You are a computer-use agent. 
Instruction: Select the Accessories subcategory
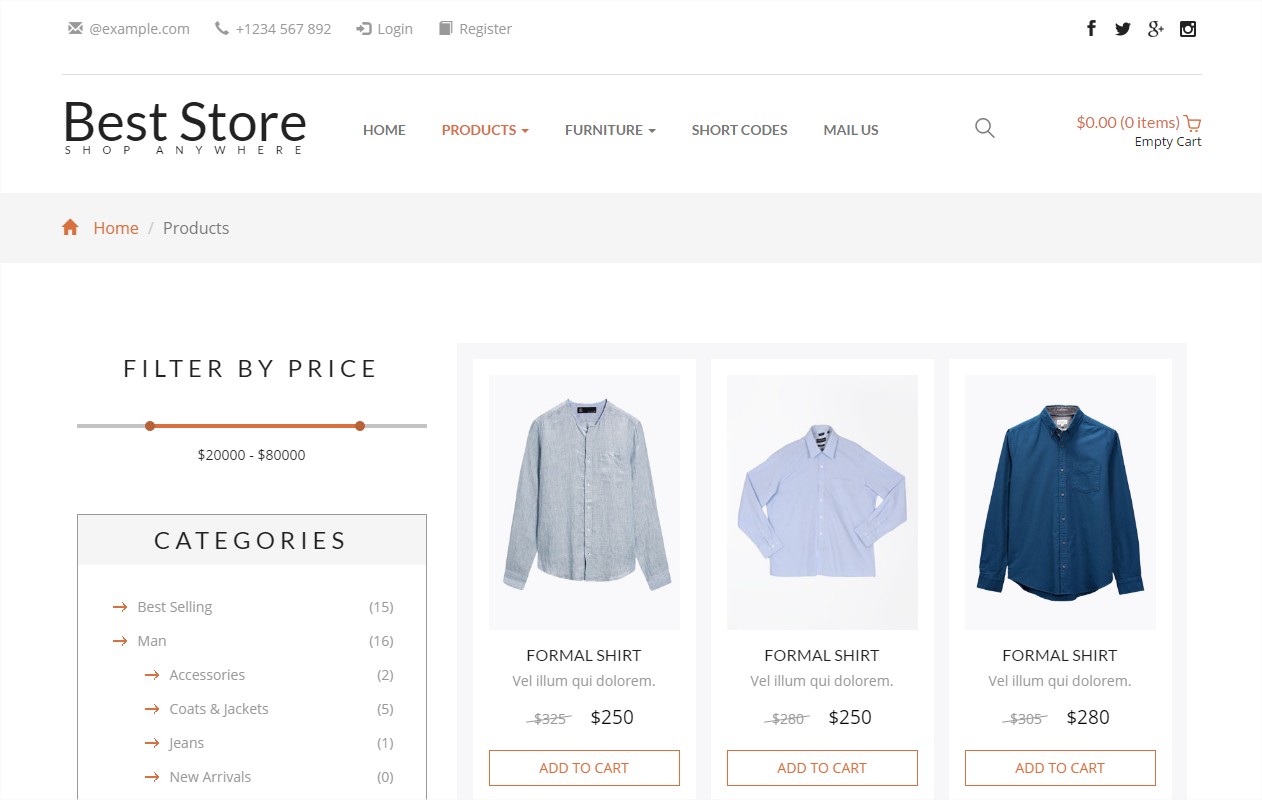[207, 675]
